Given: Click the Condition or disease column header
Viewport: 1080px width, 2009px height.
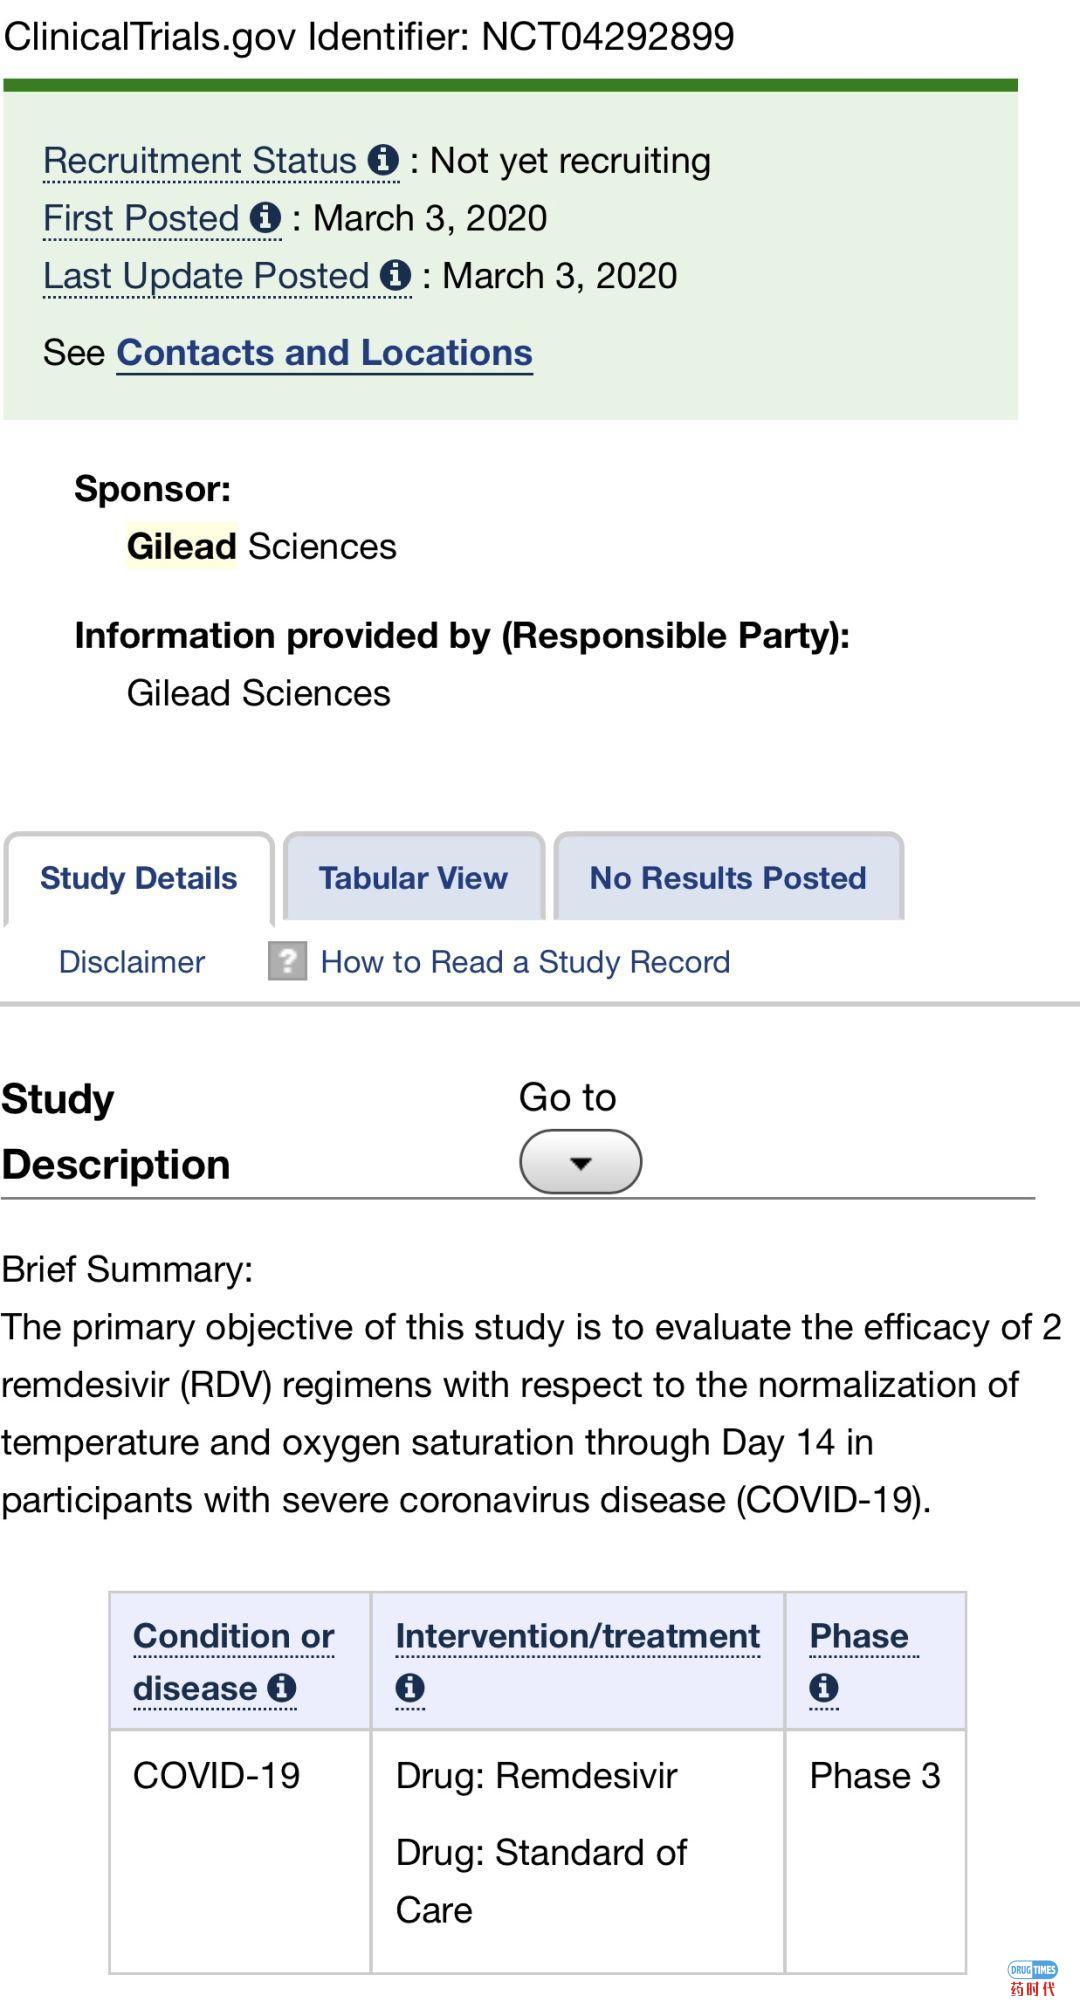Looking at the screenshot, I should [233, 1636].
